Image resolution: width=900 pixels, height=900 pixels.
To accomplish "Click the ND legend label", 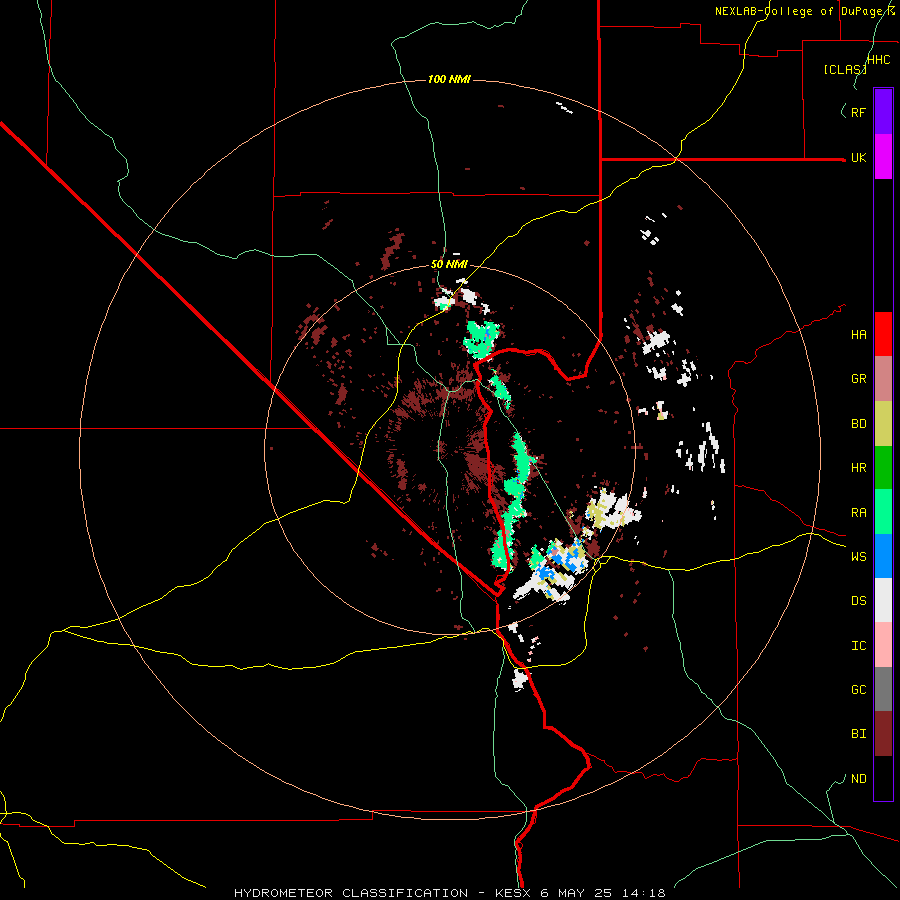I will [x=858, y=779].
